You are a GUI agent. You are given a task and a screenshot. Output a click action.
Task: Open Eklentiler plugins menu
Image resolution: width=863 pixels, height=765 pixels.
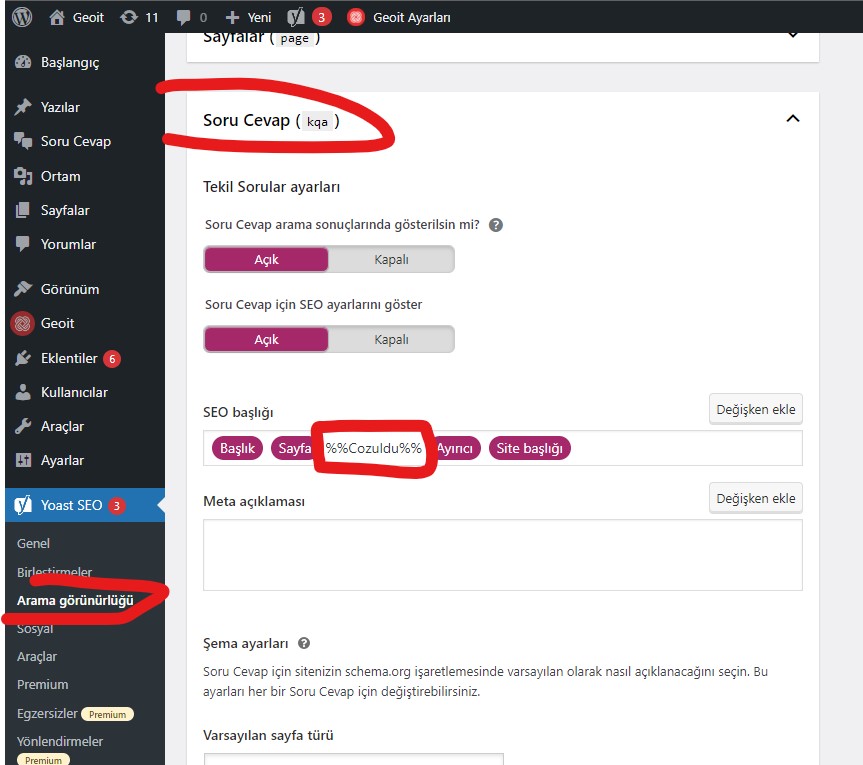[x=69, y=358]
